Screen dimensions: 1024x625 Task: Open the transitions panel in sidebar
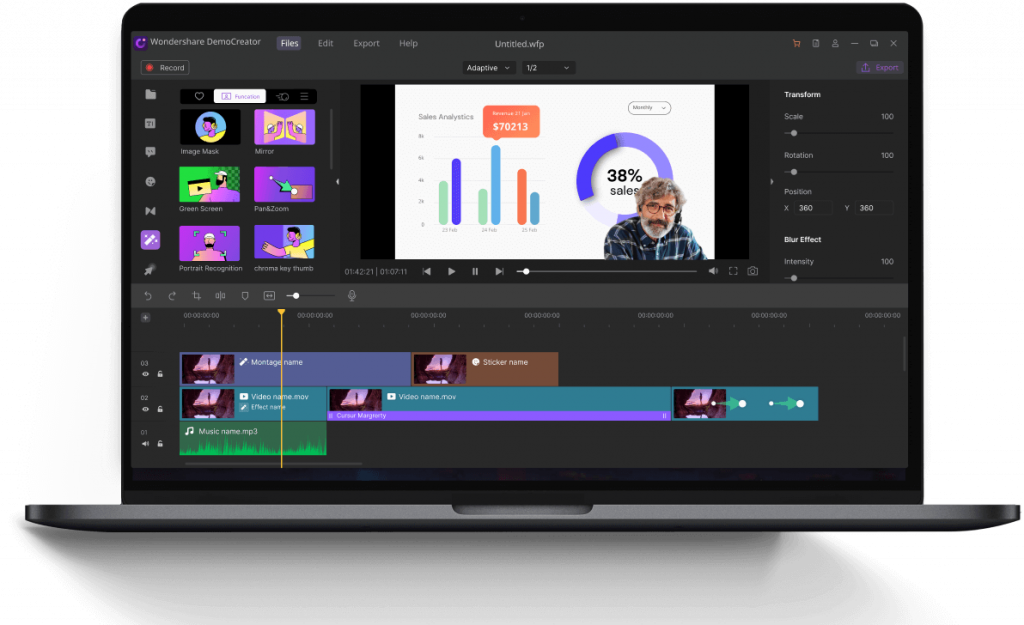click(150, 211)
